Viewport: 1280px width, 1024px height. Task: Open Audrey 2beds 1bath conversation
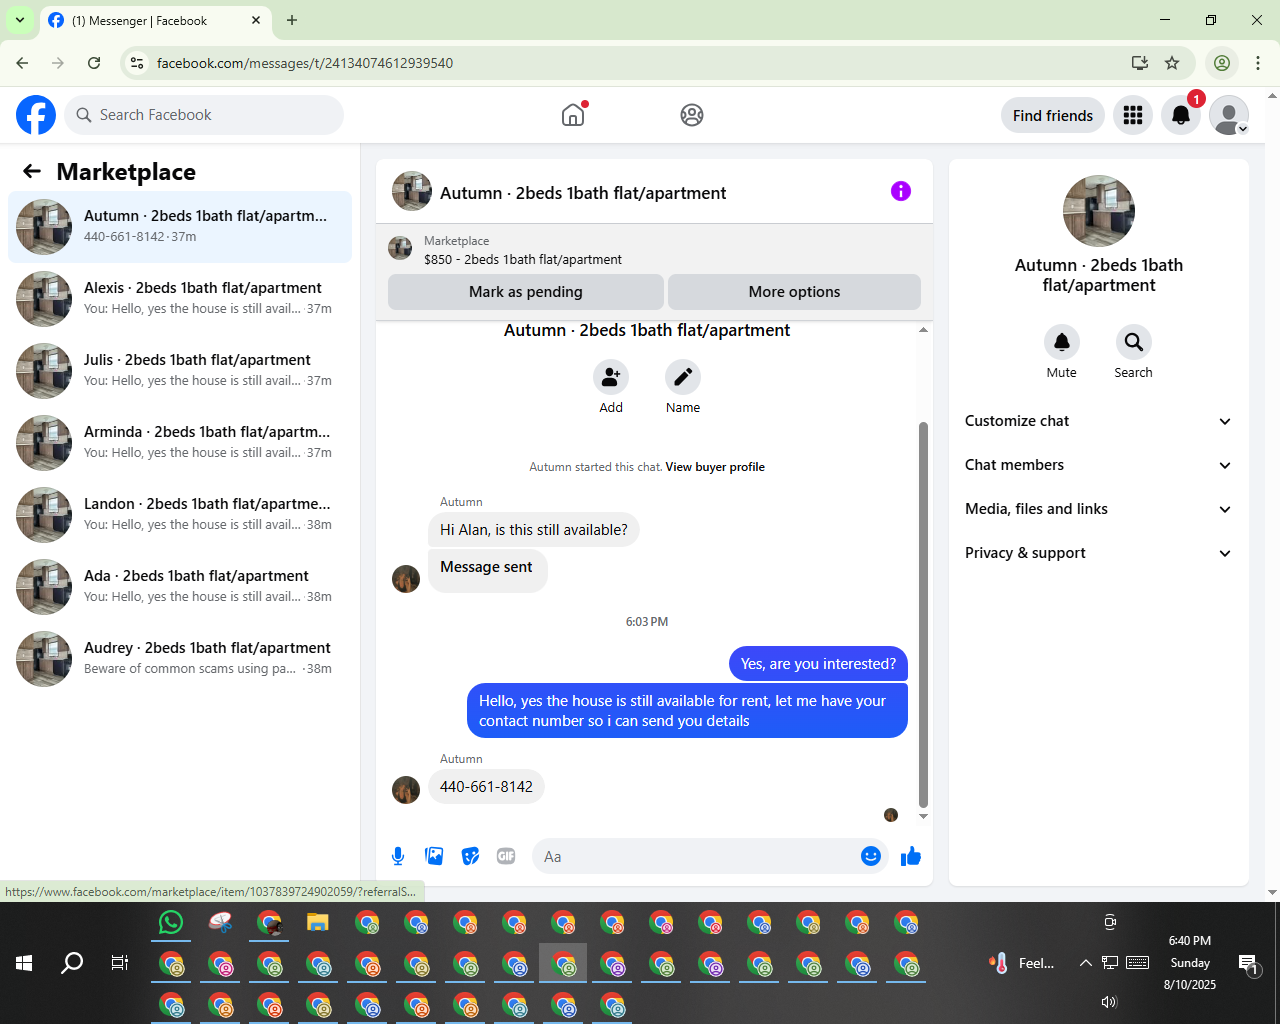[180, 659]
